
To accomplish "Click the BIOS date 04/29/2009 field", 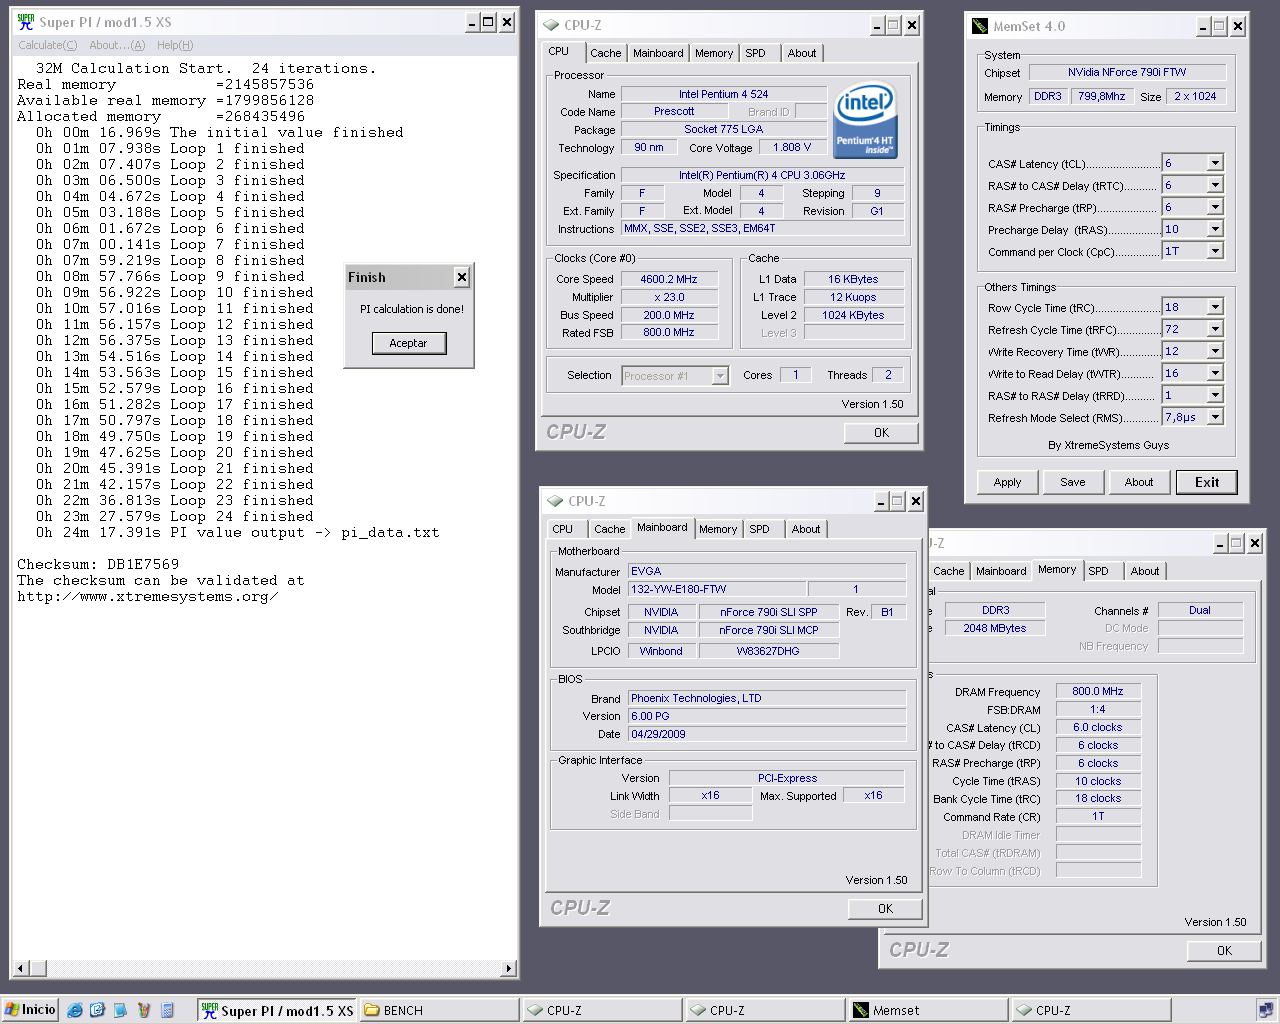I will click(766, 734).
